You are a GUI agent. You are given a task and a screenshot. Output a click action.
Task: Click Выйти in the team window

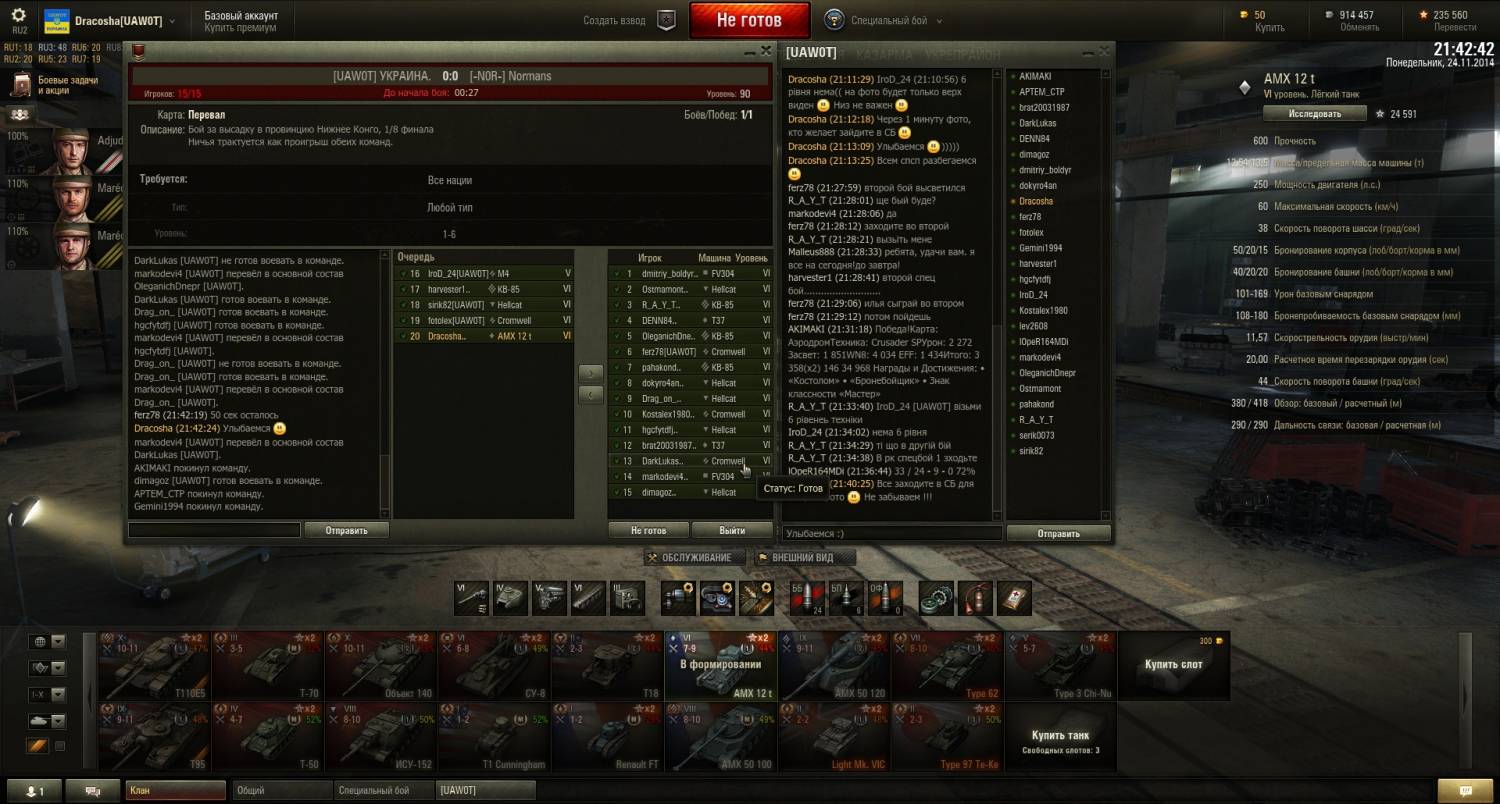732,530
